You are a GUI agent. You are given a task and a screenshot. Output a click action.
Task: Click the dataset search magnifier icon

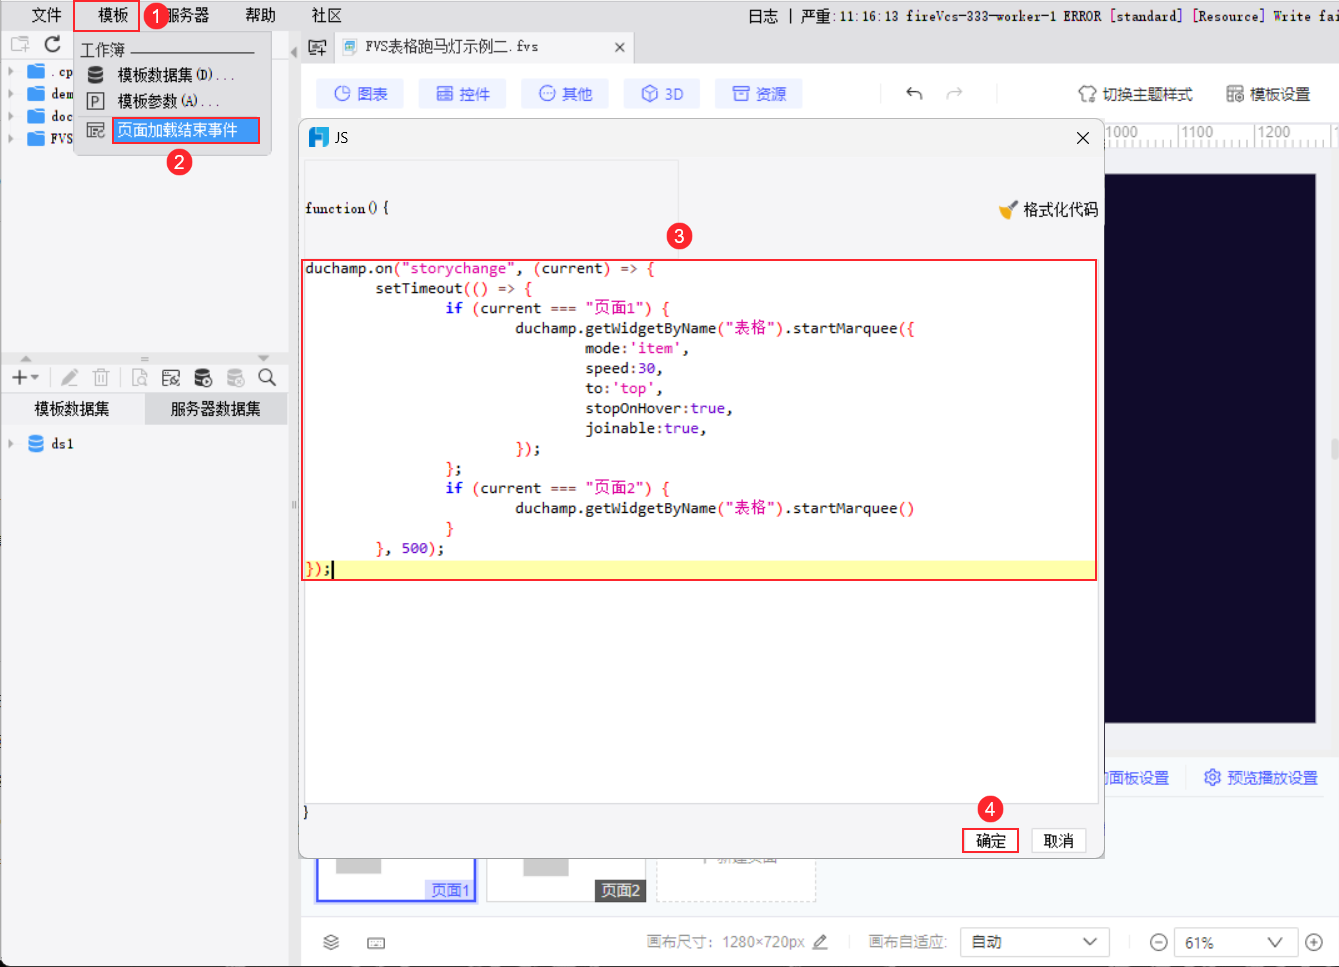pos(267,377)
